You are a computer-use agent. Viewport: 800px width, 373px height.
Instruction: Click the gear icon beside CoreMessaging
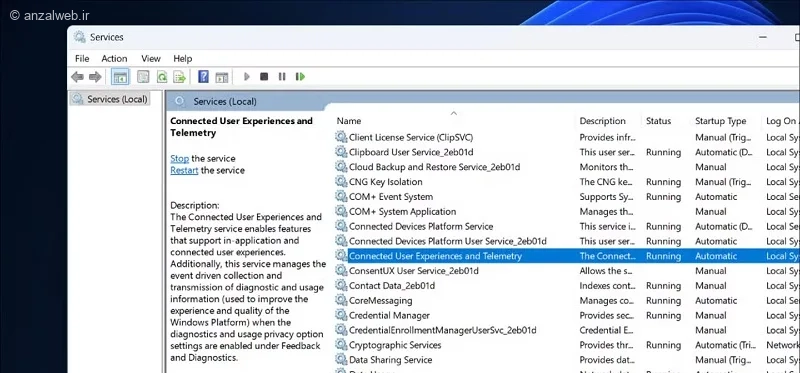pos(341,300)
